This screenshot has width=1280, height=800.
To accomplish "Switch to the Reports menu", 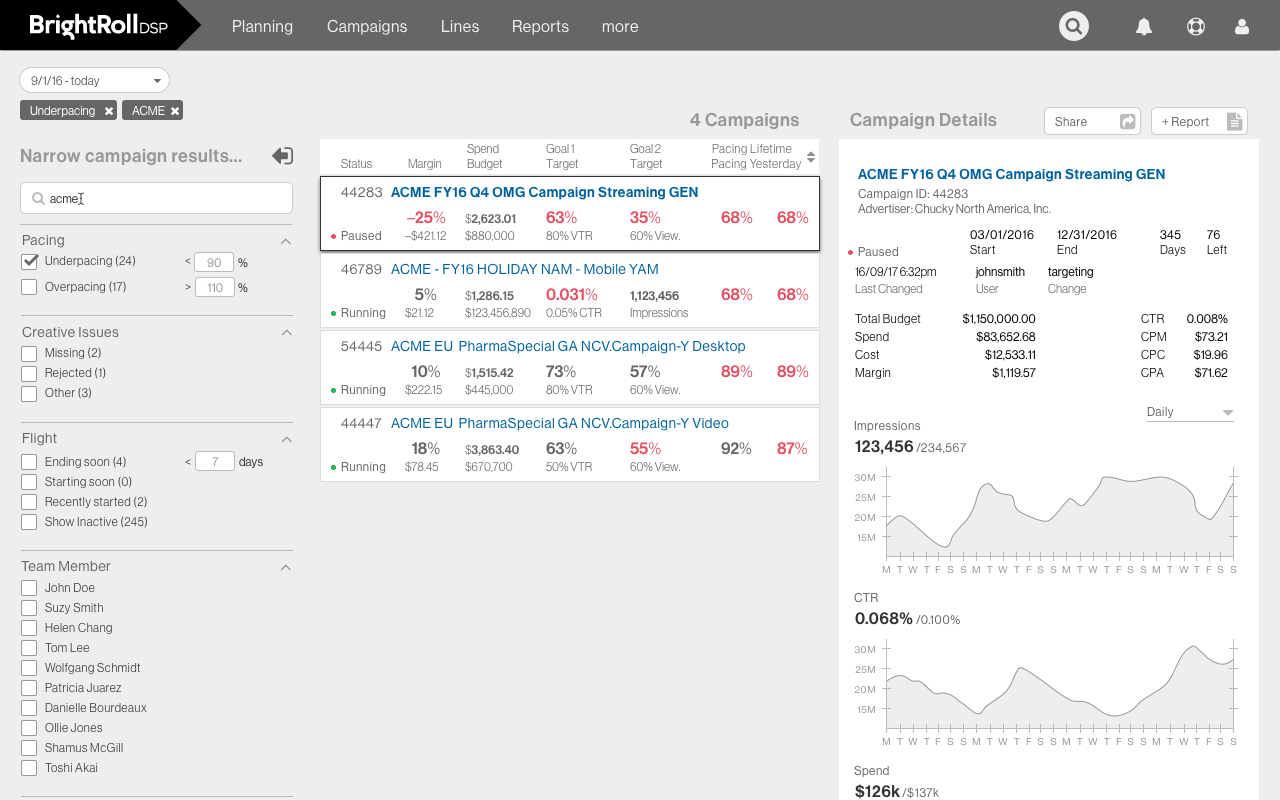I will 540,26.
